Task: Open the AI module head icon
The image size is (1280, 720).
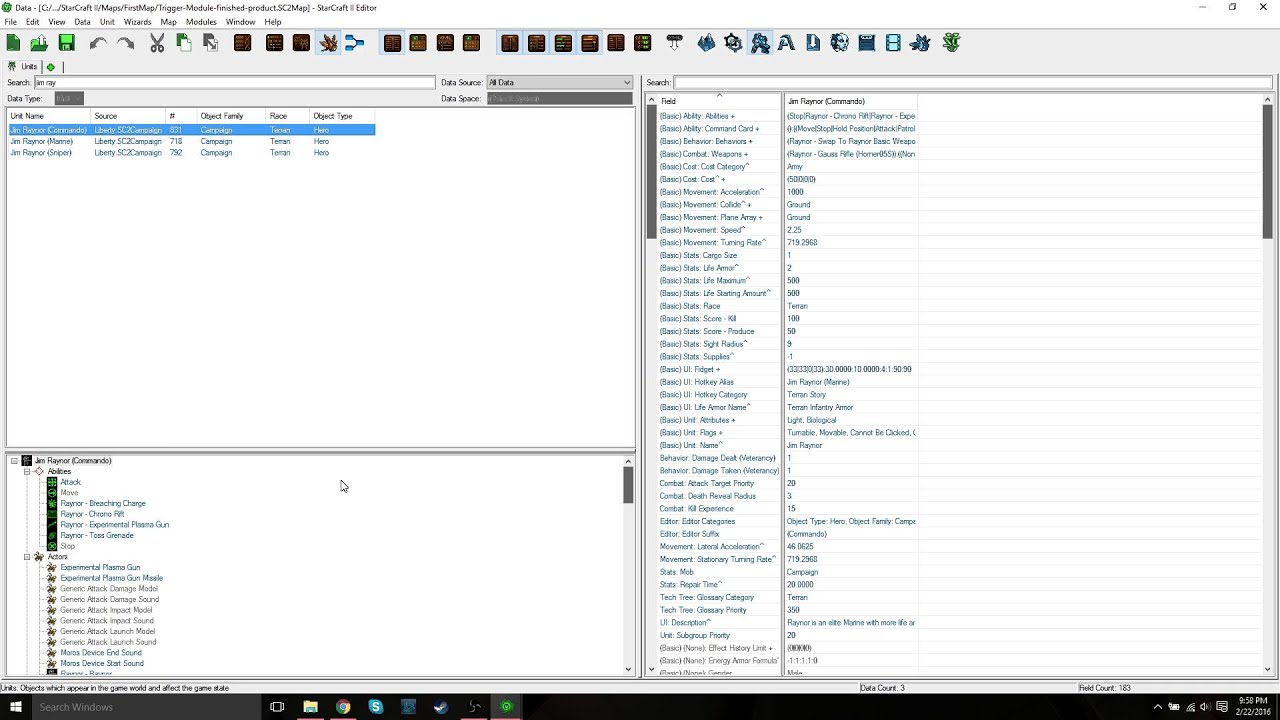Action: point(840,43)
